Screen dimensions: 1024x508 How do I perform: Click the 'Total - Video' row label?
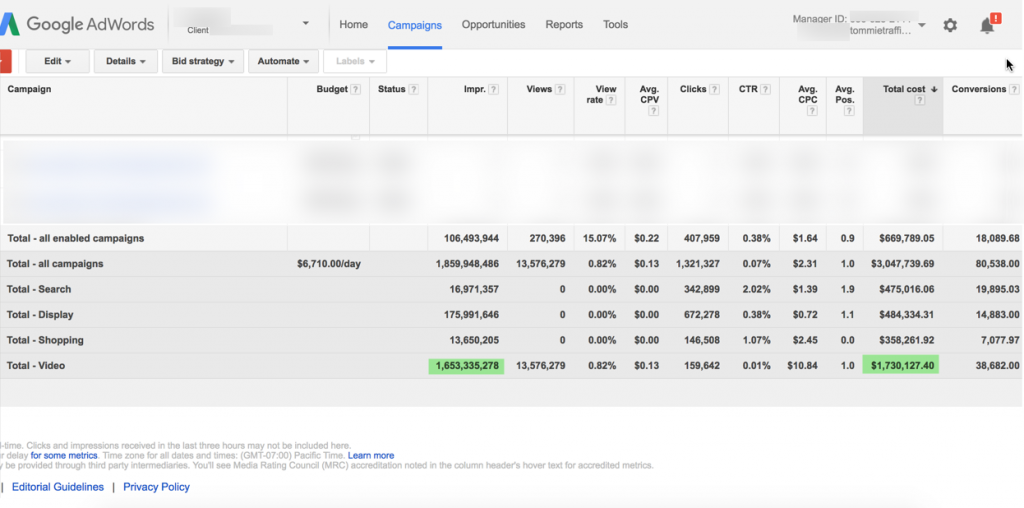pyautogui.click(x=36, y=366)
